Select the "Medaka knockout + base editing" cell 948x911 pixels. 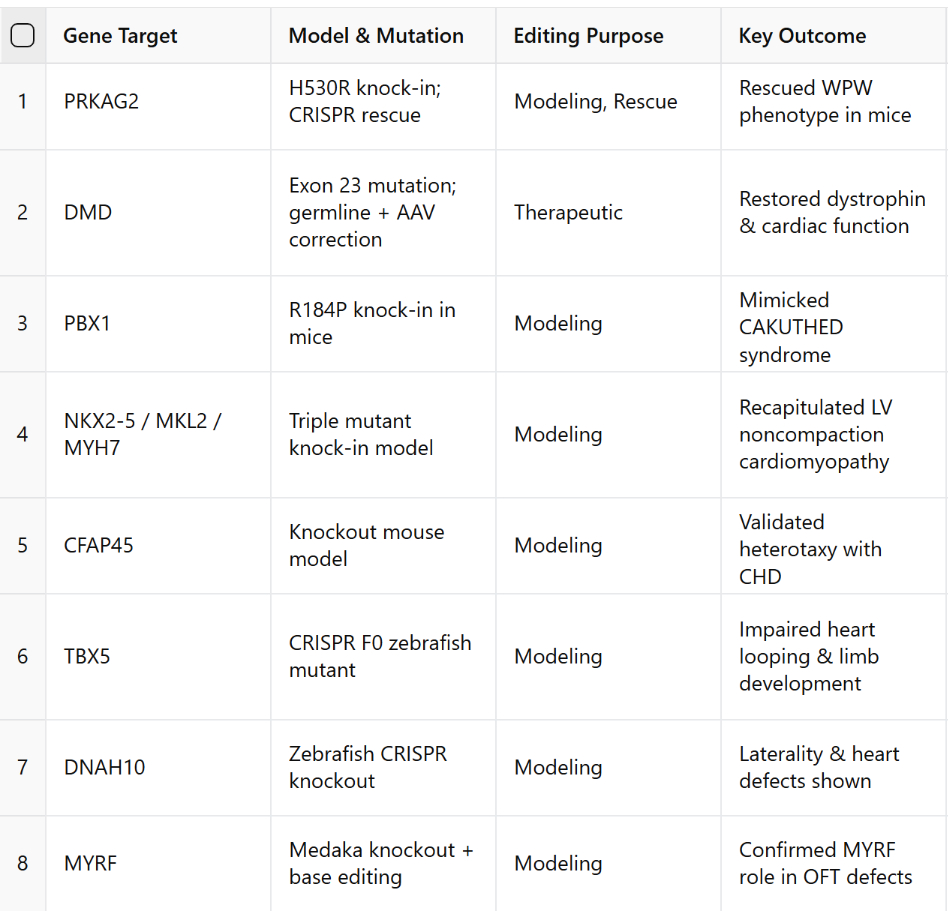[381, 863]
